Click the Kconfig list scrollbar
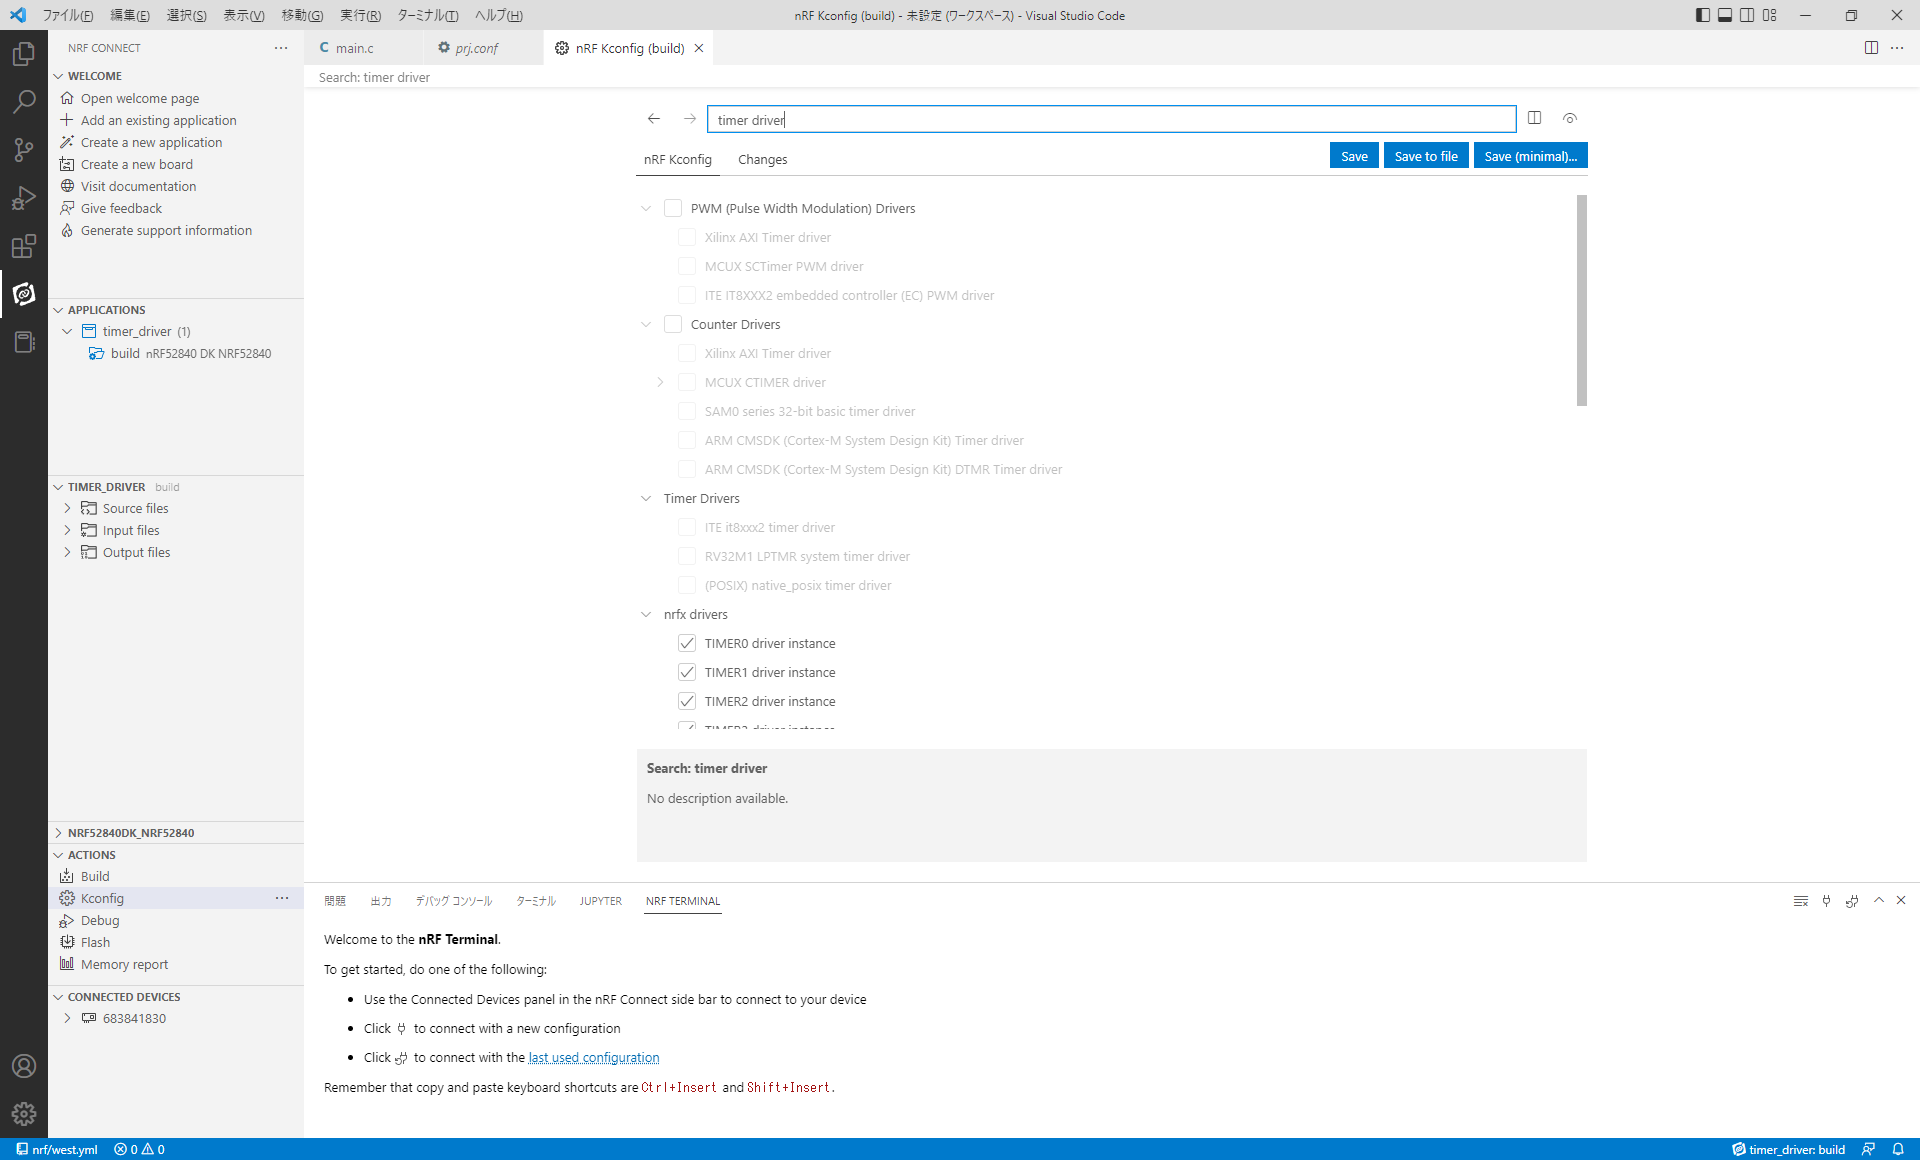1920x1160 pixels. pyautogui.click(x=1581, y=300)
